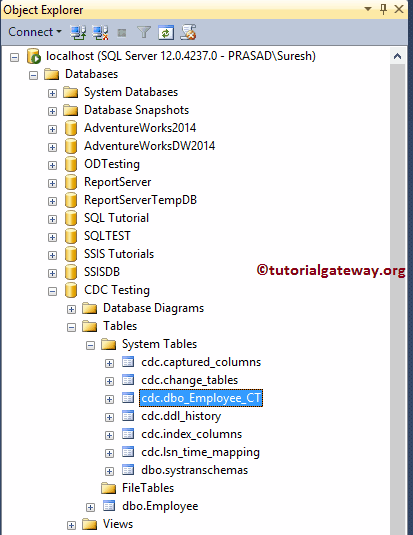Close the Object Explorer panel
This screenshot has width=413, height=535.
tap(399, 9)
